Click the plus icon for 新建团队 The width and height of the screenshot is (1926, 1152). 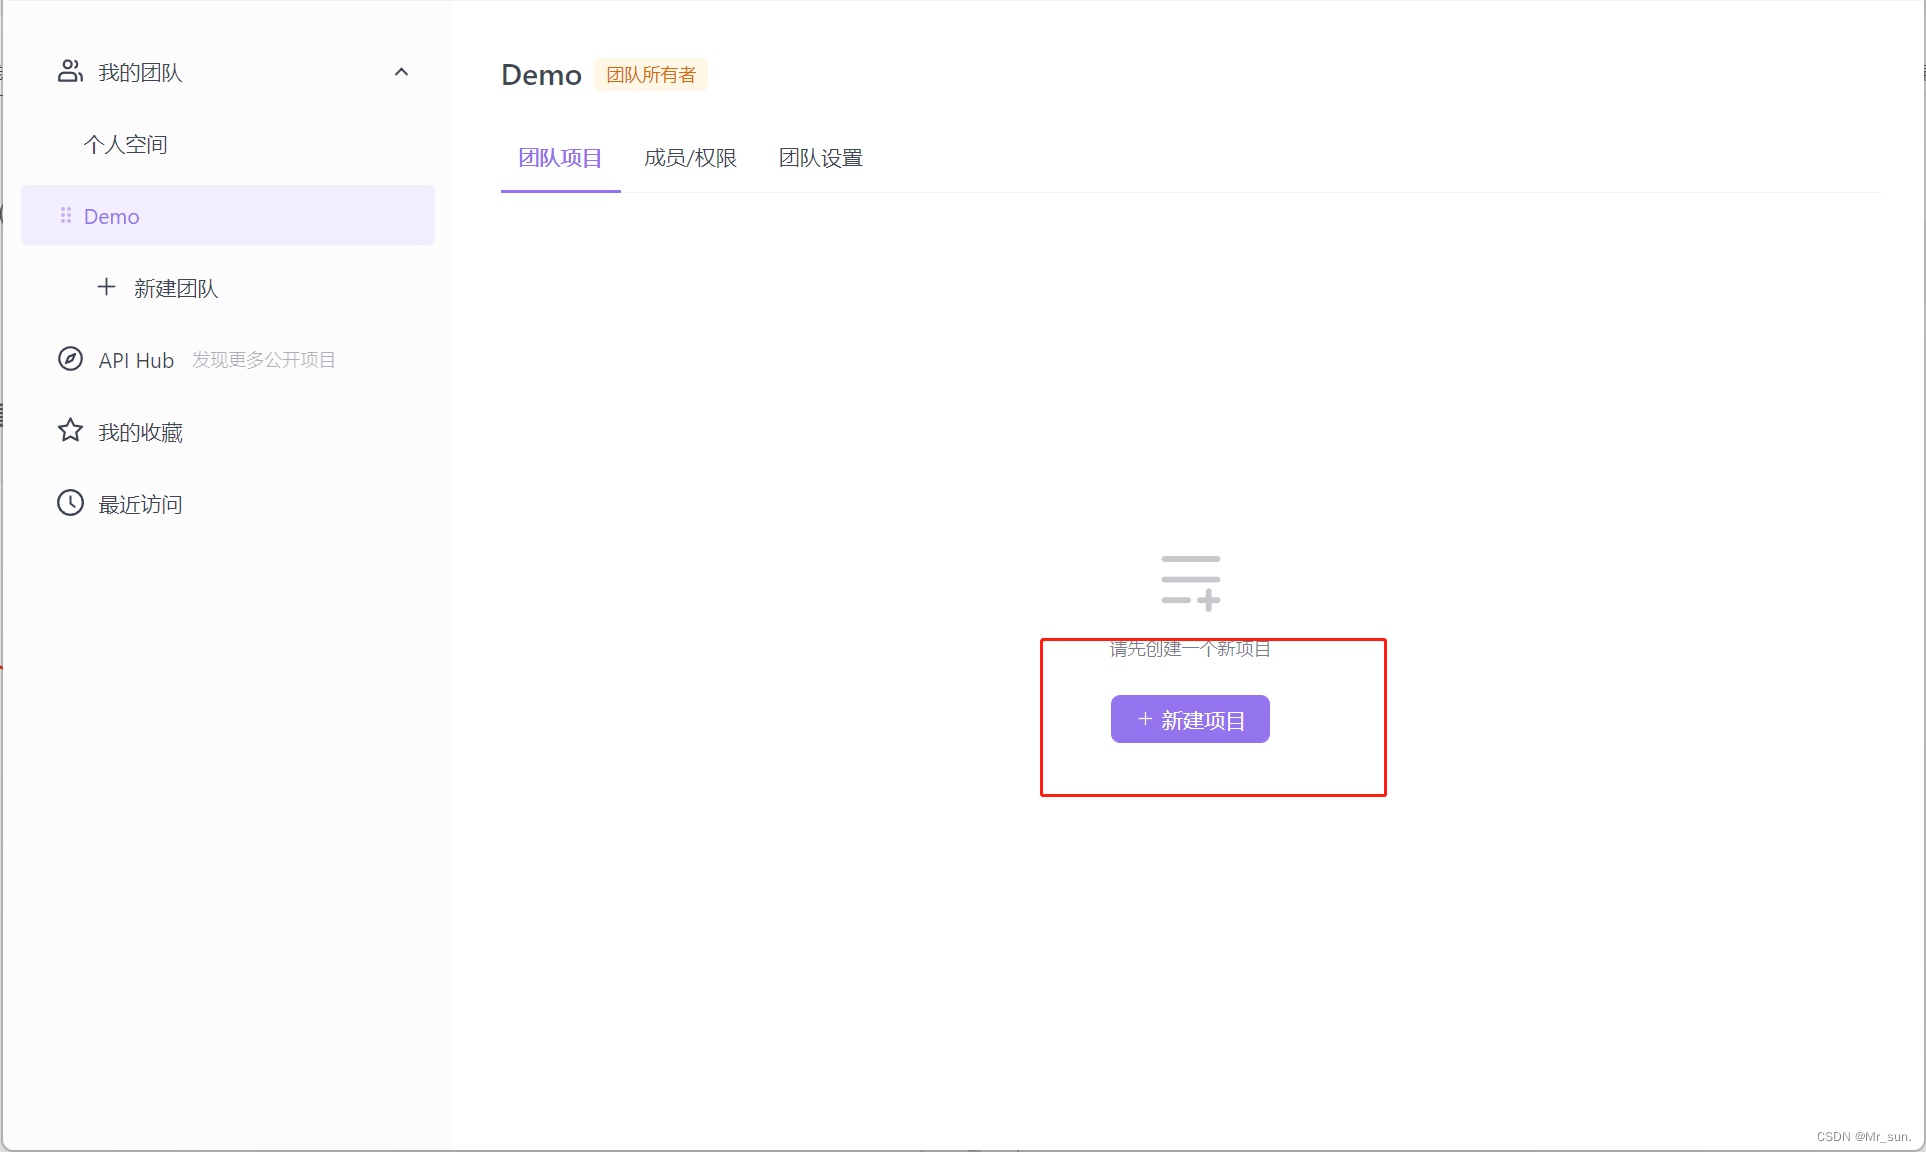(106, 288)
